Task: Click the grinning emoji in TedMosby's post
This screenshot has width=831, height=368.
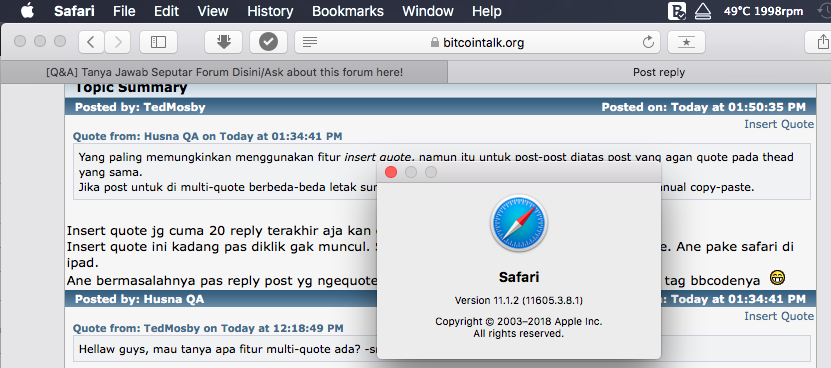Action: (x=777, y=277)
